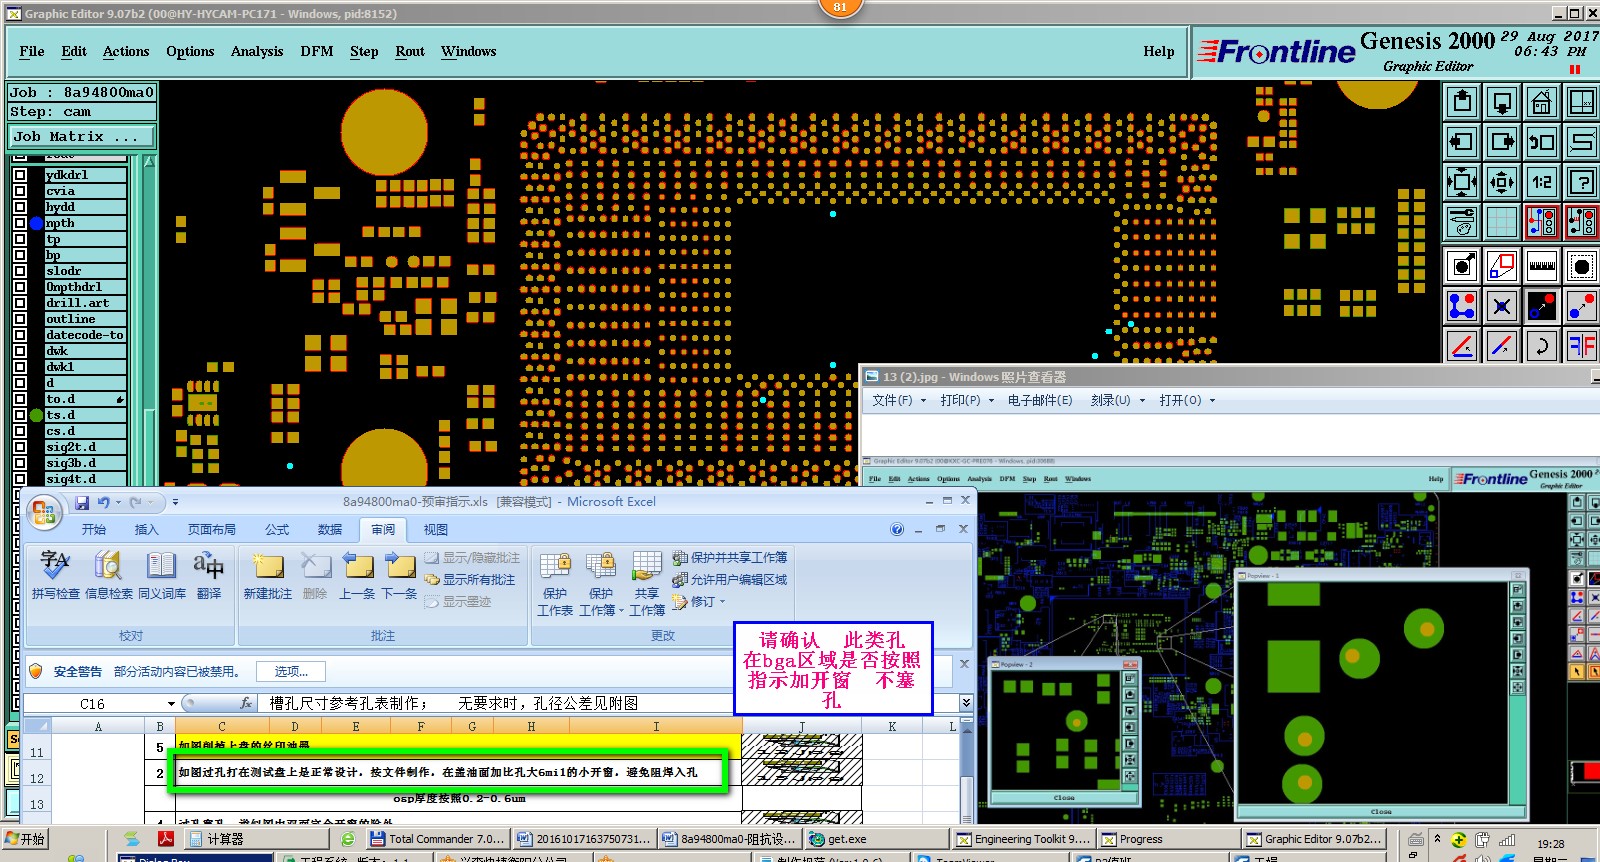1600x862 pixels.
Task: Open Engineering Toolkit taskbar item
Action: 1024,839
